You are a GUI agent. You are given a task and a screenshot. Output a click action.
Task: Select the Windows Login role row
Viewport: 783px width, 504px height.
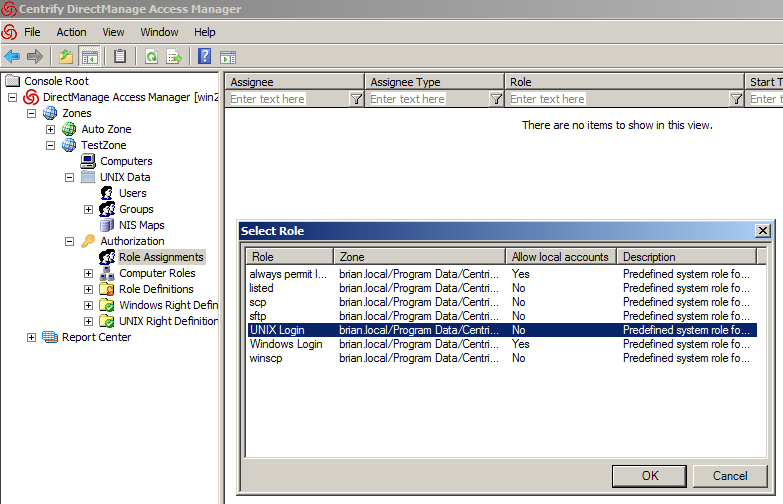(x=502, y=344)
